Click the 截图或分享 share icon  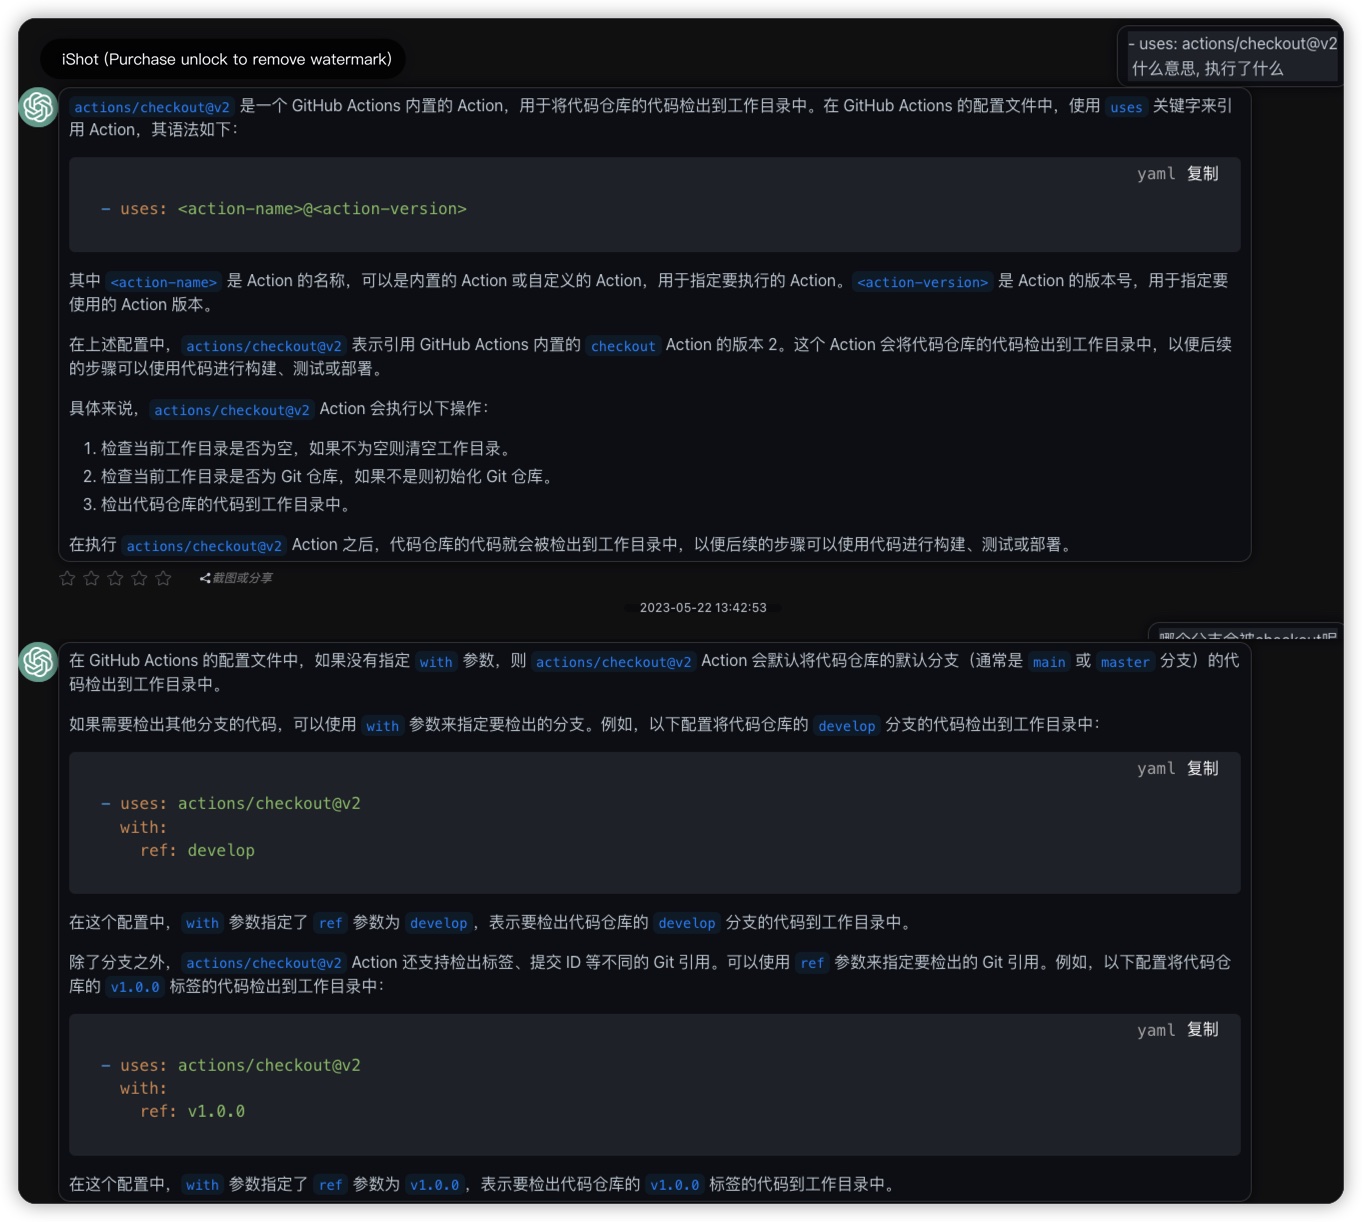(x=205, y=578)
